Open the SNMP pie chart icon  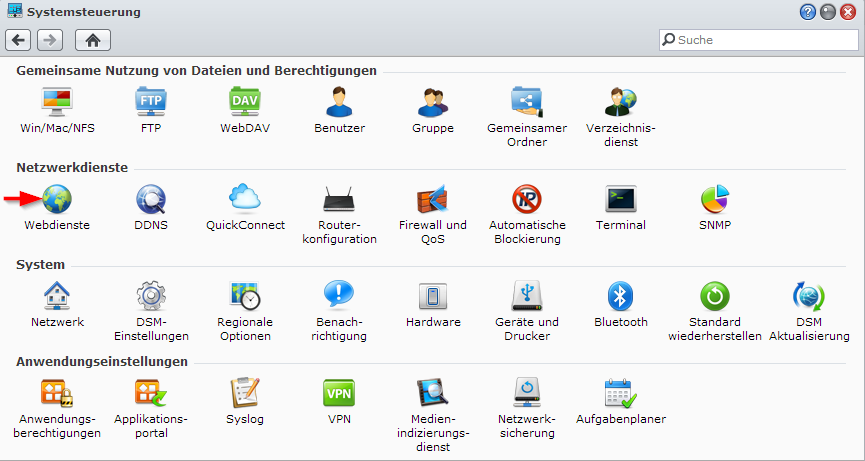[x=715, y=199]
